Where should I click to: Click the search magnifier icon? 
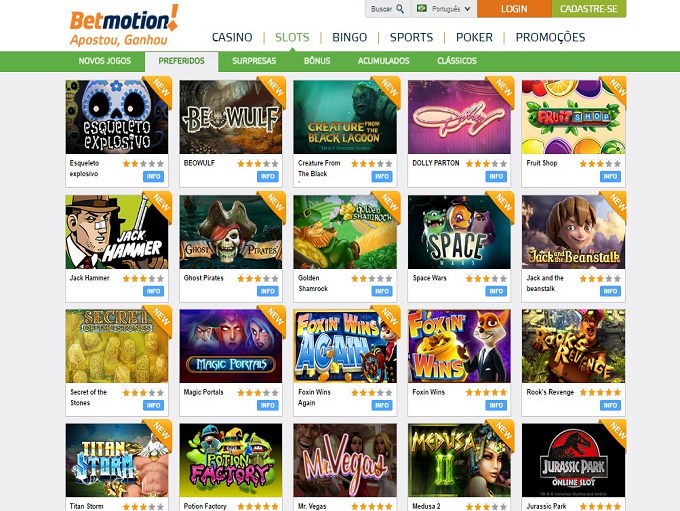[400, 9]
